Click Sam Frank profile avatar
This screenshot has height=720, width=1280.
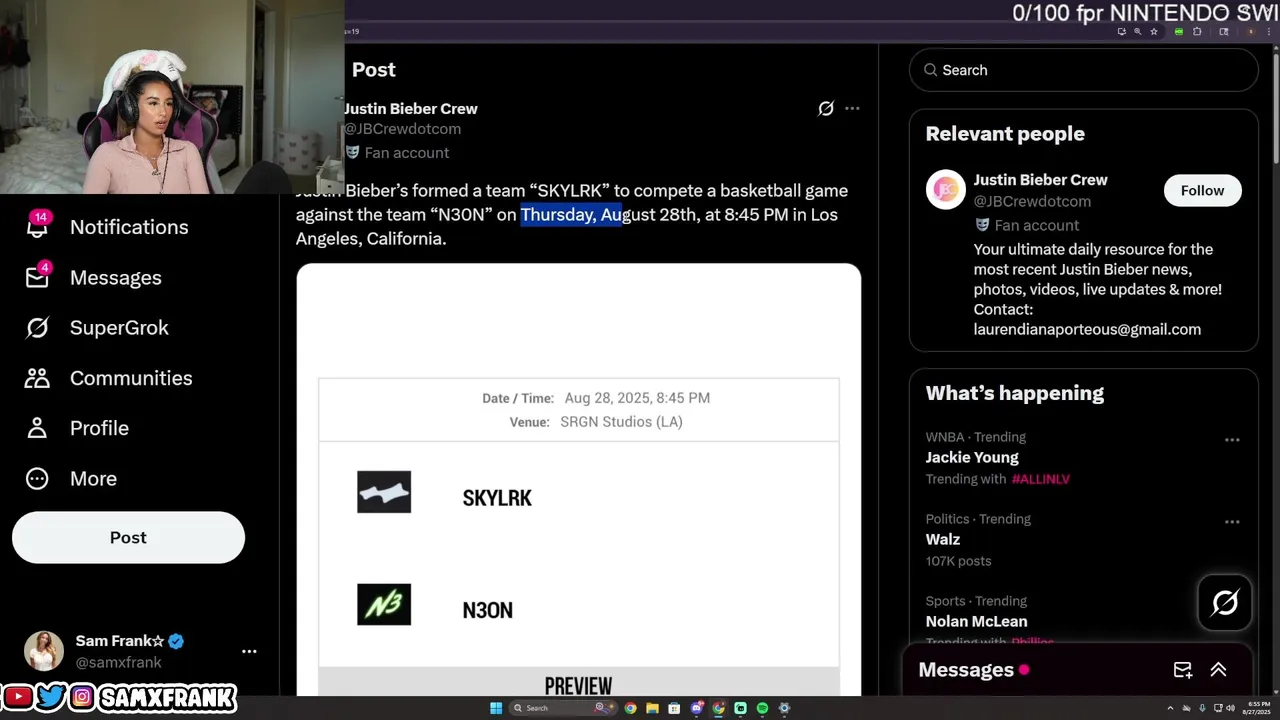pyautogui.click(x=44, y=651)
